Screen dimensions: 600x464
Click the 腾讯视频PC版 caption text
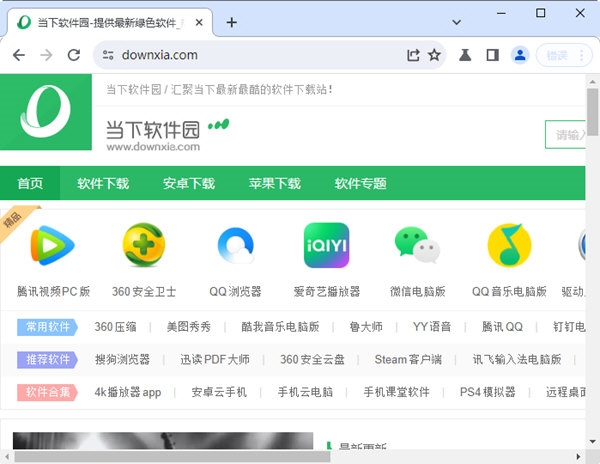pyautogui.click(x=53, y=291)
